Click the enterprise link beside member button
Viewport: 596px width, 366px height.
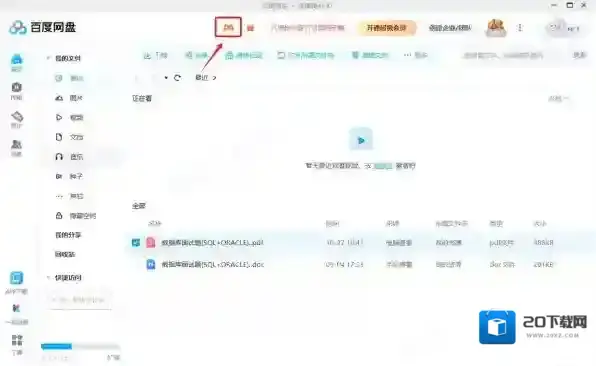pos(450,28)
